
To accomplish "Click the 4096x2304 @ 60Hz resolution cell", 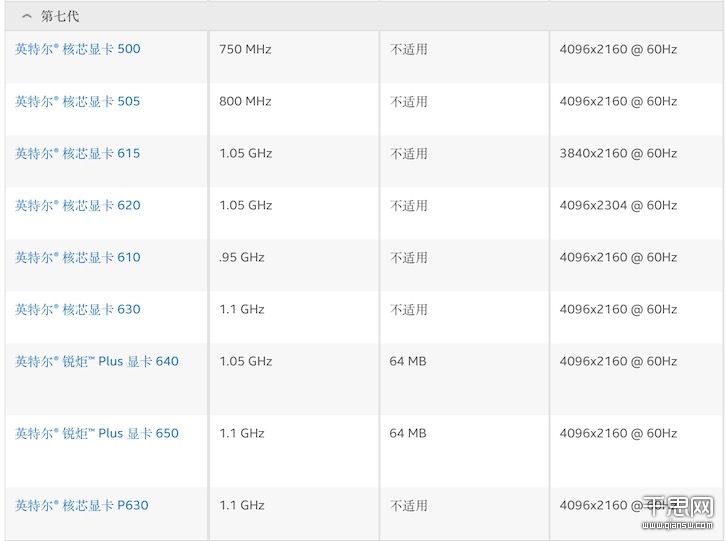I will coord(618,205).
